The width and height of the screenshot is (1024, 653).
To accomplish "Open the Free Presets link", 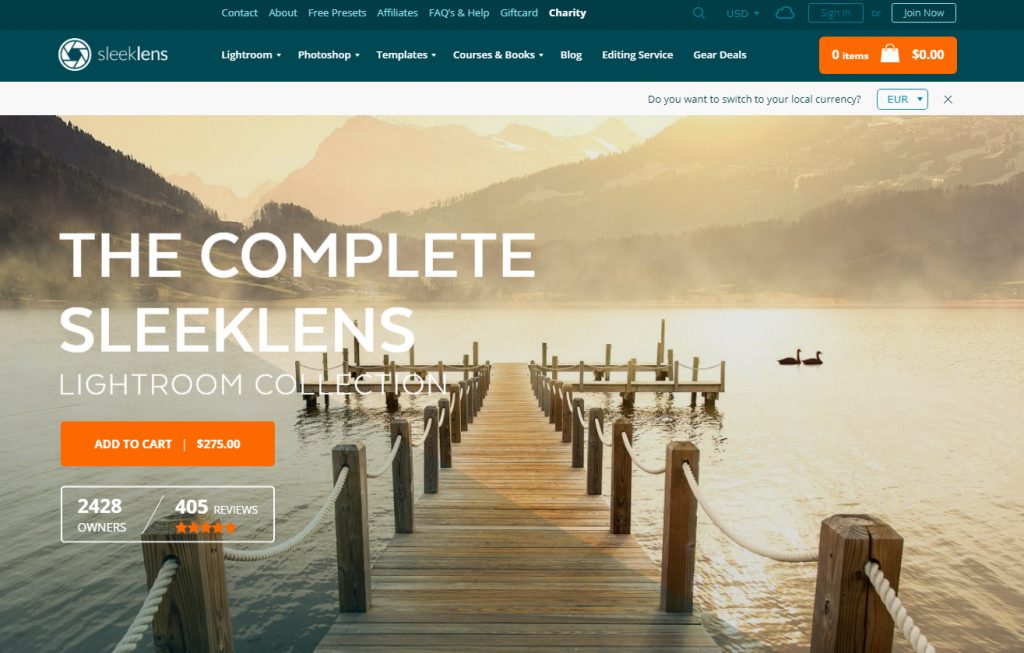I will click(x=337, y=13).
